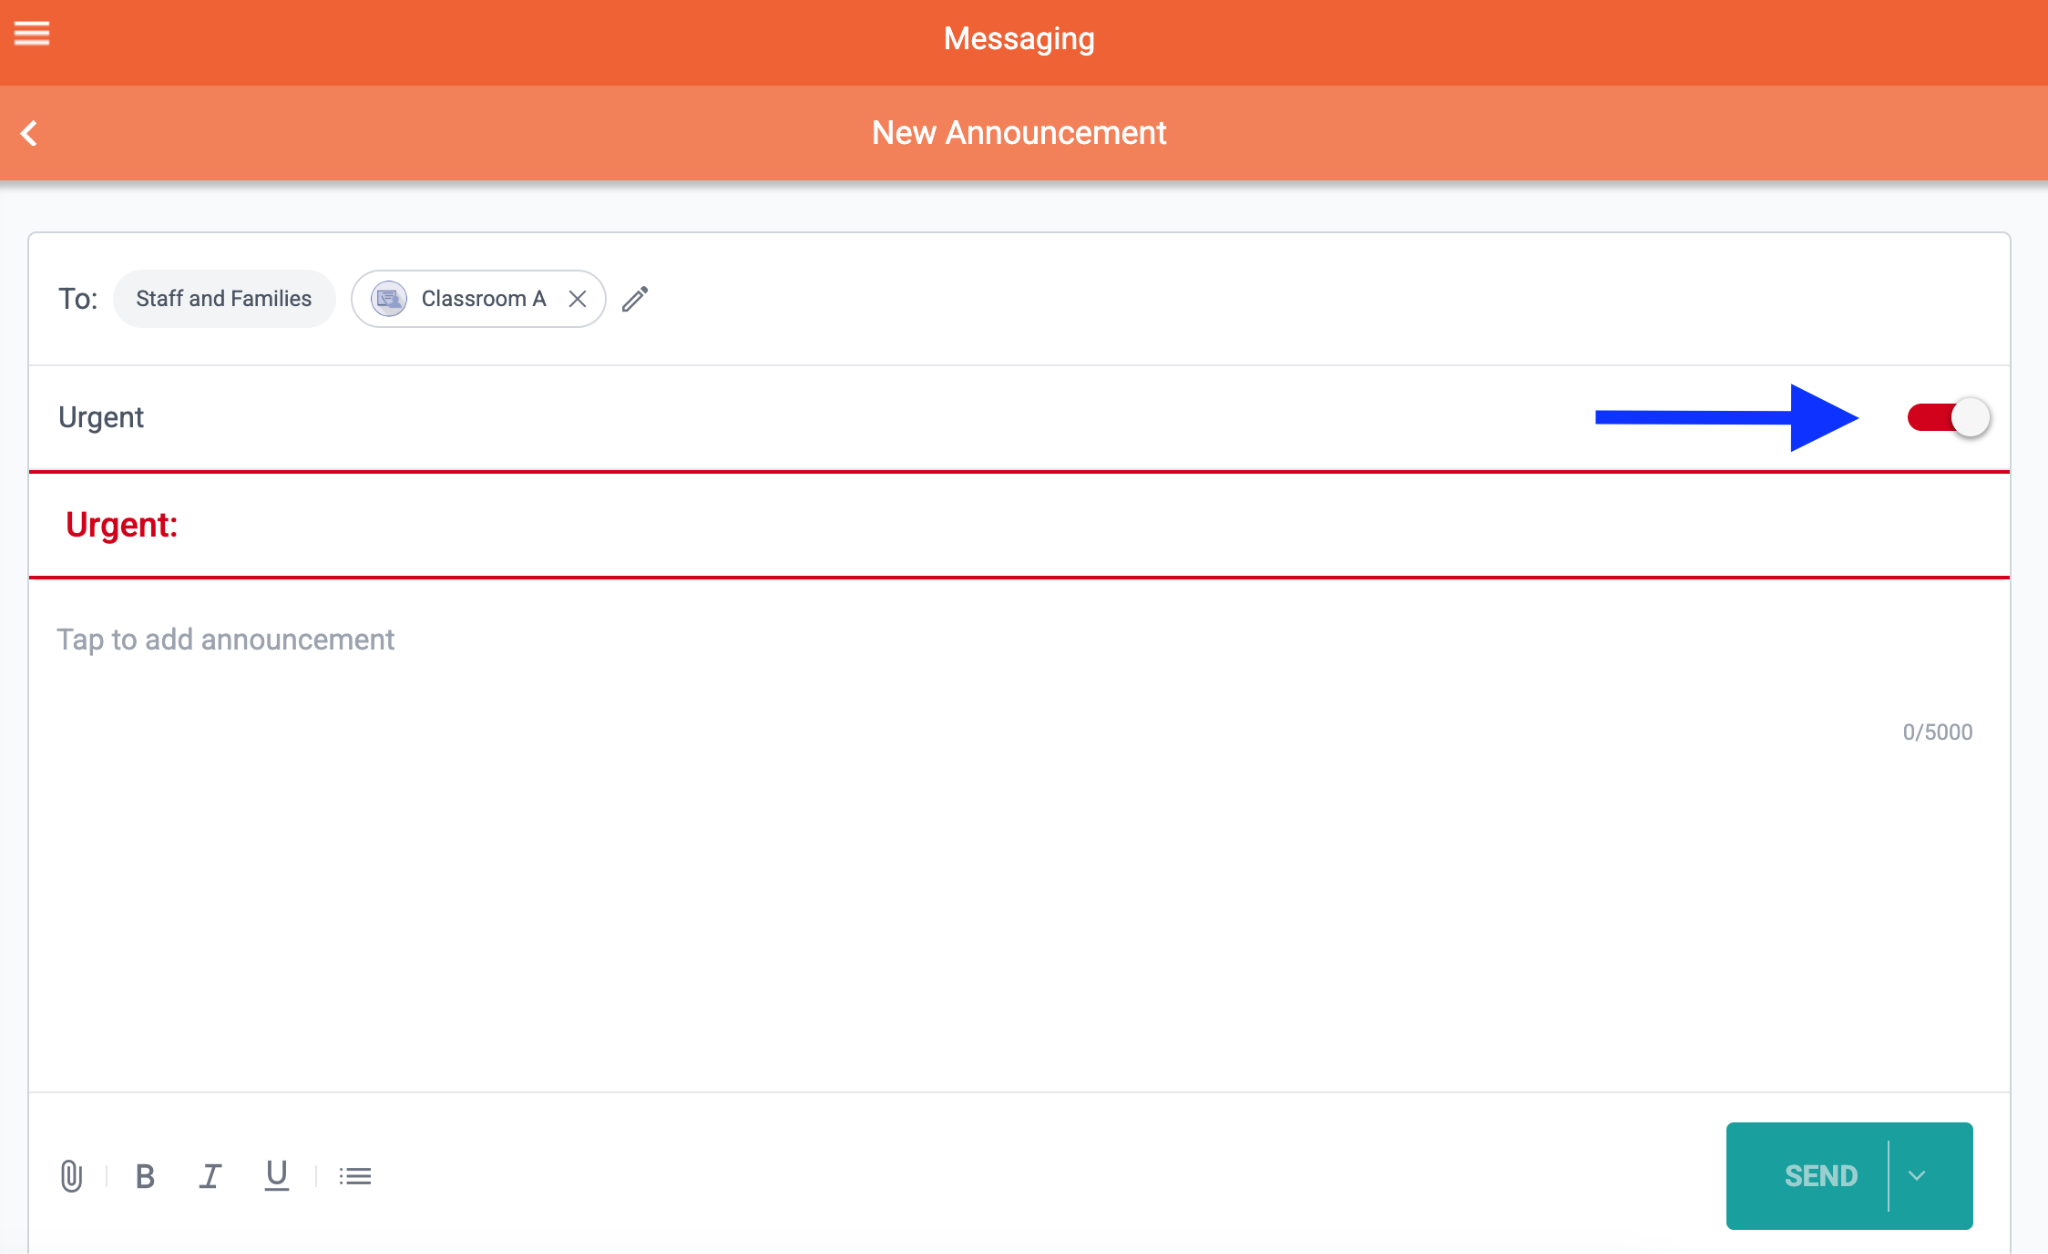Click the paperclip attachment icon
Screen dimensions: 2048x1254
tap(71, 1176)
